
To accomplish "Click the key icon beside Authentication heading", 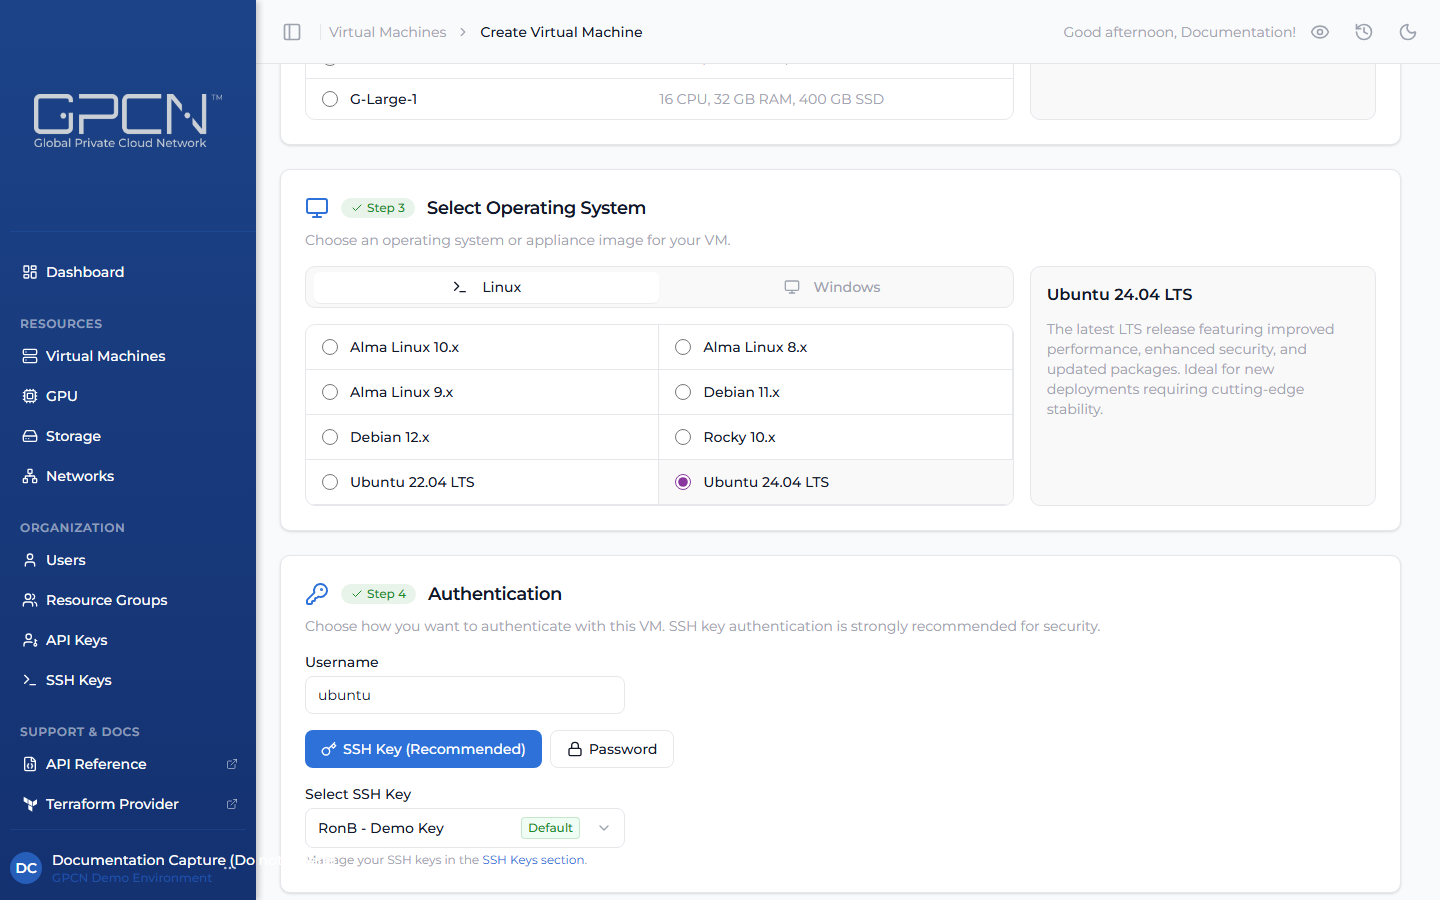I will tap(317, 594).
